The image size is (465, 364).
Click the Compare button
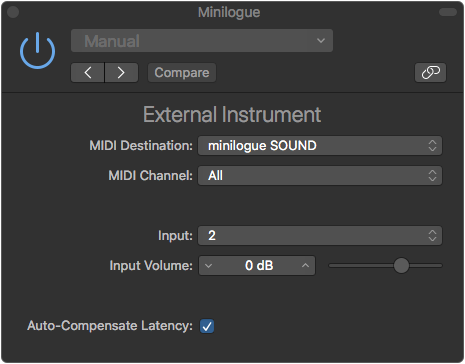coord(182,72)
